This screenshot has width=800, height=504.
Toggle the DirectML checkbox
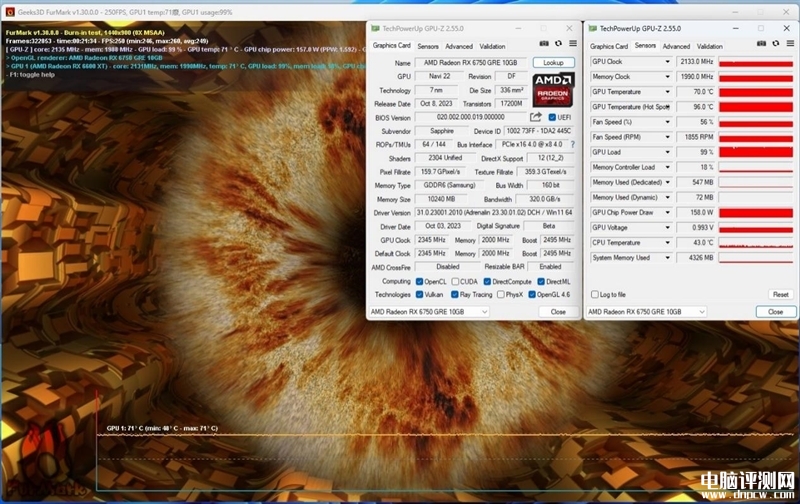541,282
